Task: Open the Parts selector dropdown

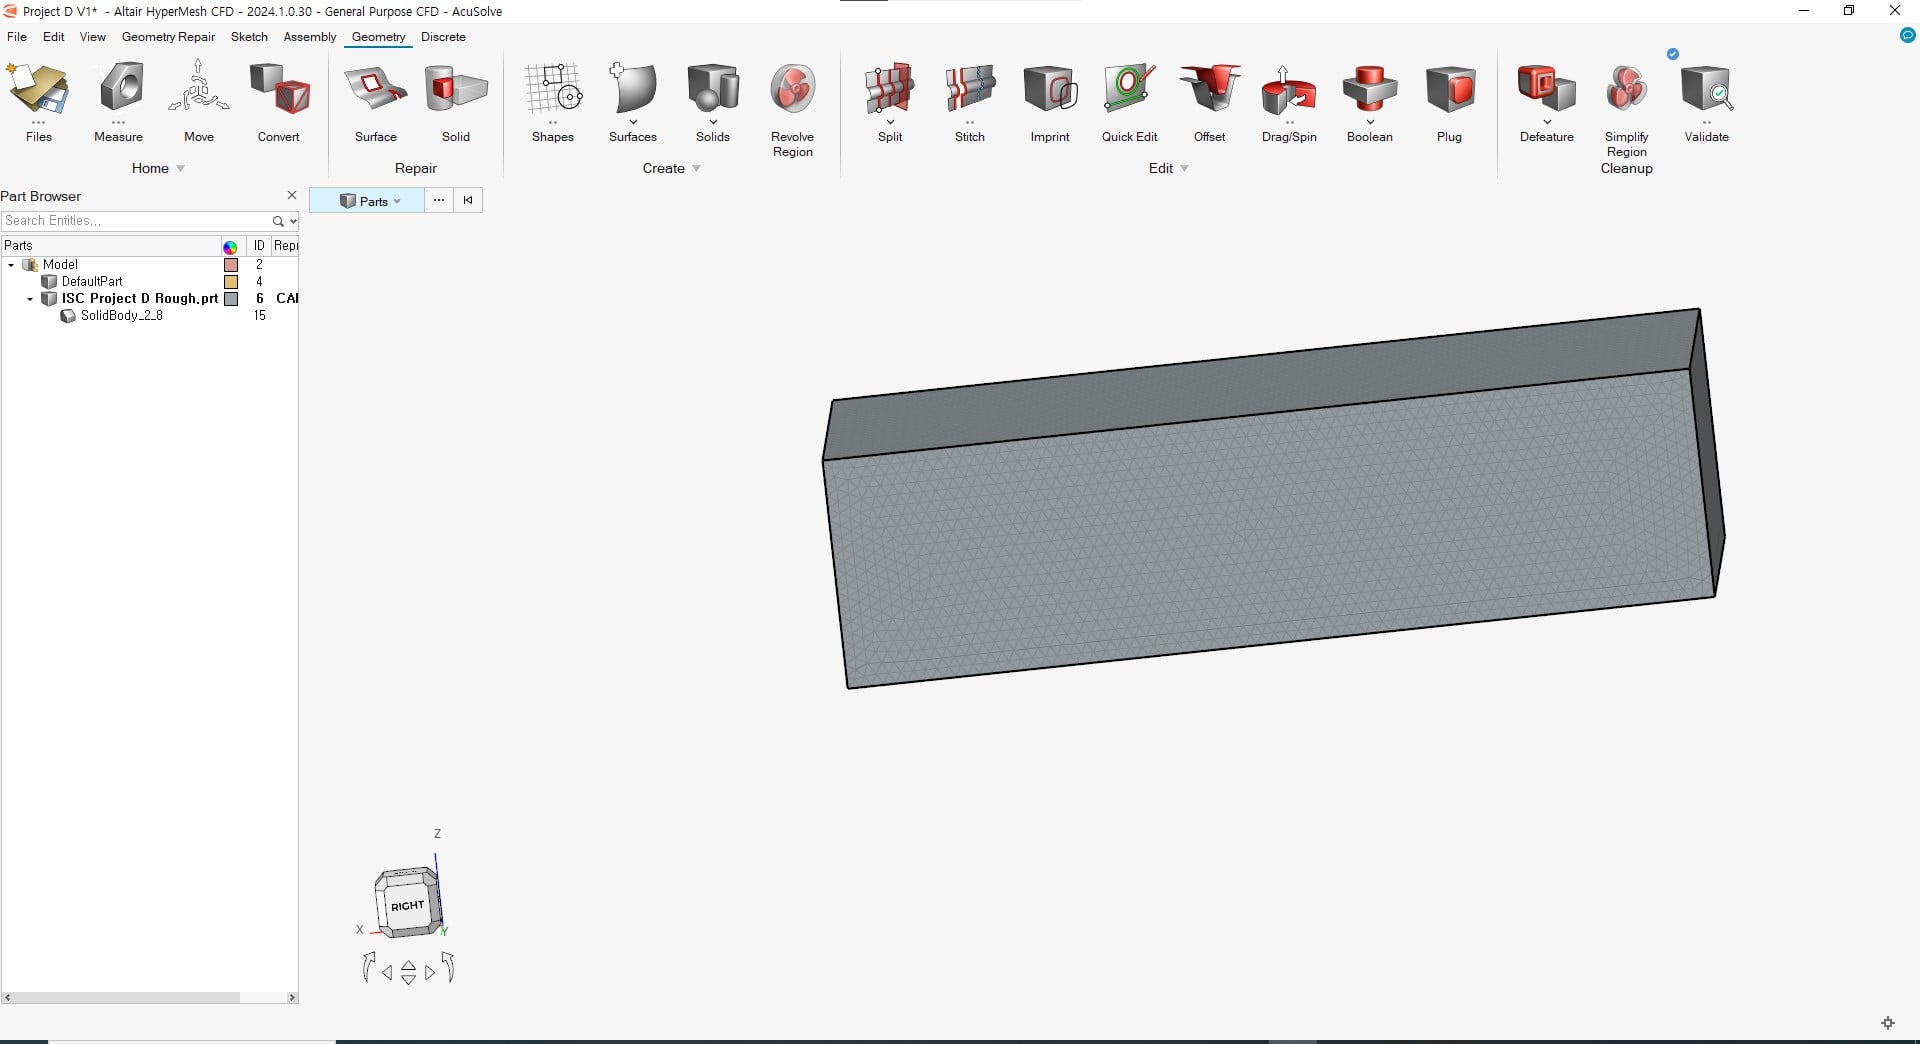Action: tap(369, 201)
